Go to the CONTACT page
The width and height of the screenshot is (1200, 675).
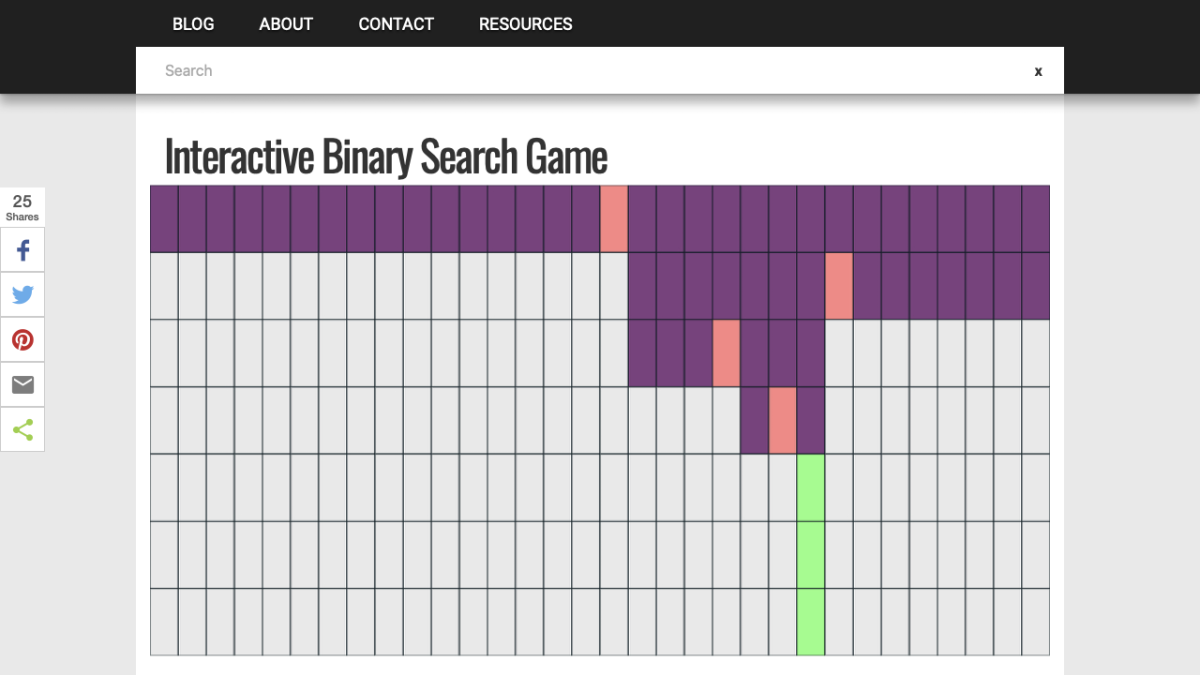click(396, 24)
